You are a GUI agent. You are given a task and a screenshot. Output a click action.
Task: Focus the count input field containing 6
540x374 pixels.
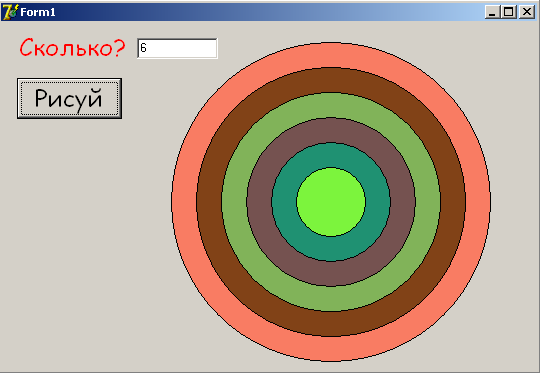(177, 49)
